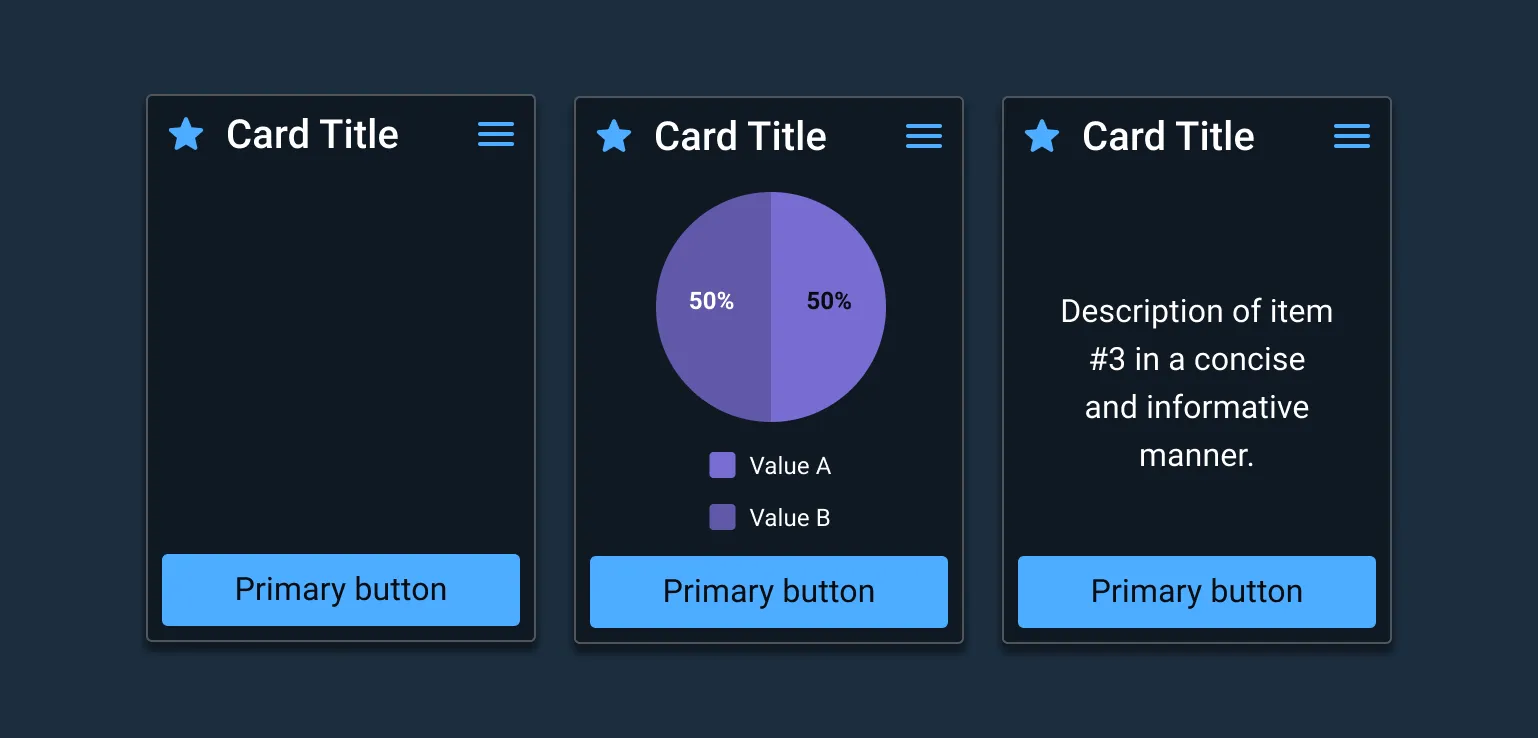Viewport: 1538px width, 738px height.
Task: Expand options via the first card's menu icon
Action: pos(496,135)
